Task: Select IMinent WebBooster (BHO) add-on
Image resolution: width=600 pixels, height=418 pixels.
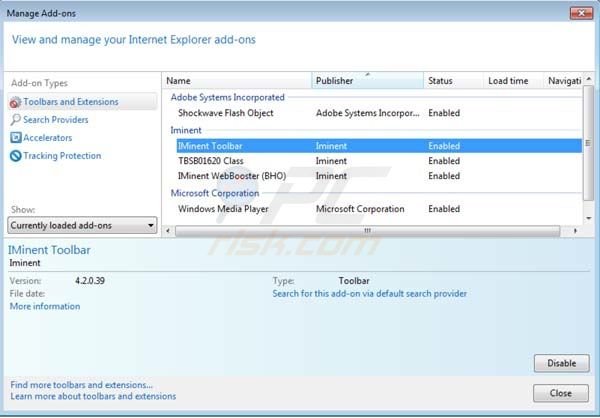Action: [379, 176]
